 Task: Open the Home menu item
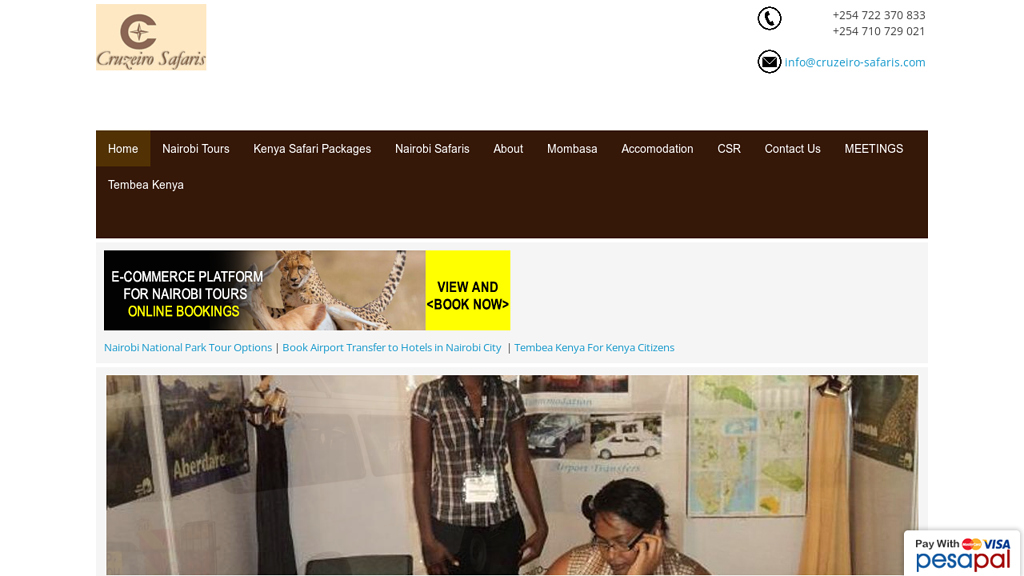(123, 148)
